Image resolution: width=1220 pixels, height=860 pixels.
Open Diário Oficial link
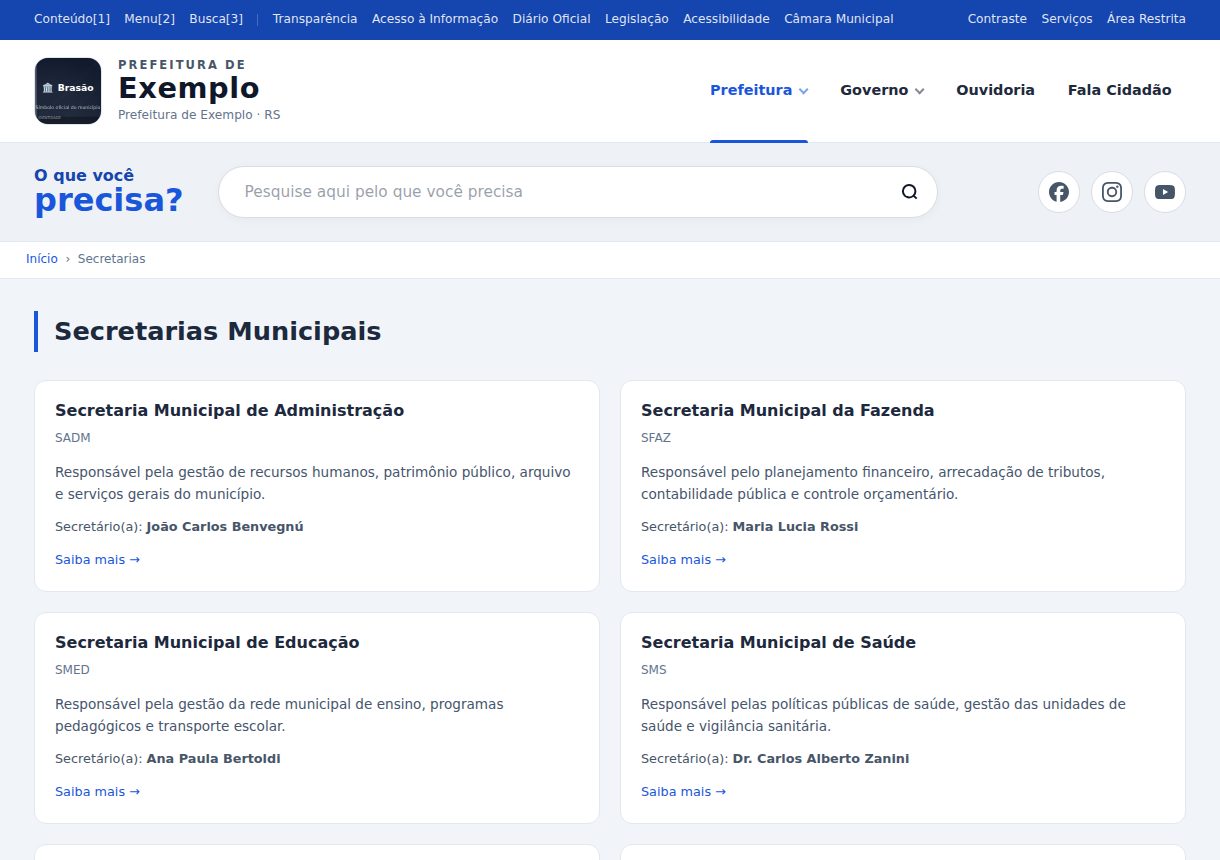click(551, 19)
